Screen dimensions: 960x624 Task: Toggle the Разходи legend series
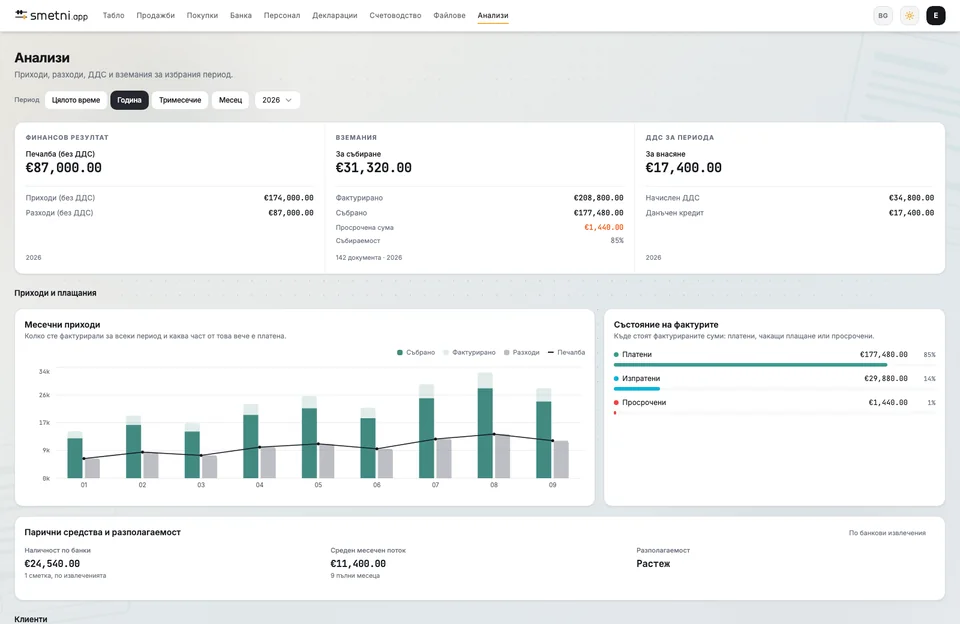point(522,352)
